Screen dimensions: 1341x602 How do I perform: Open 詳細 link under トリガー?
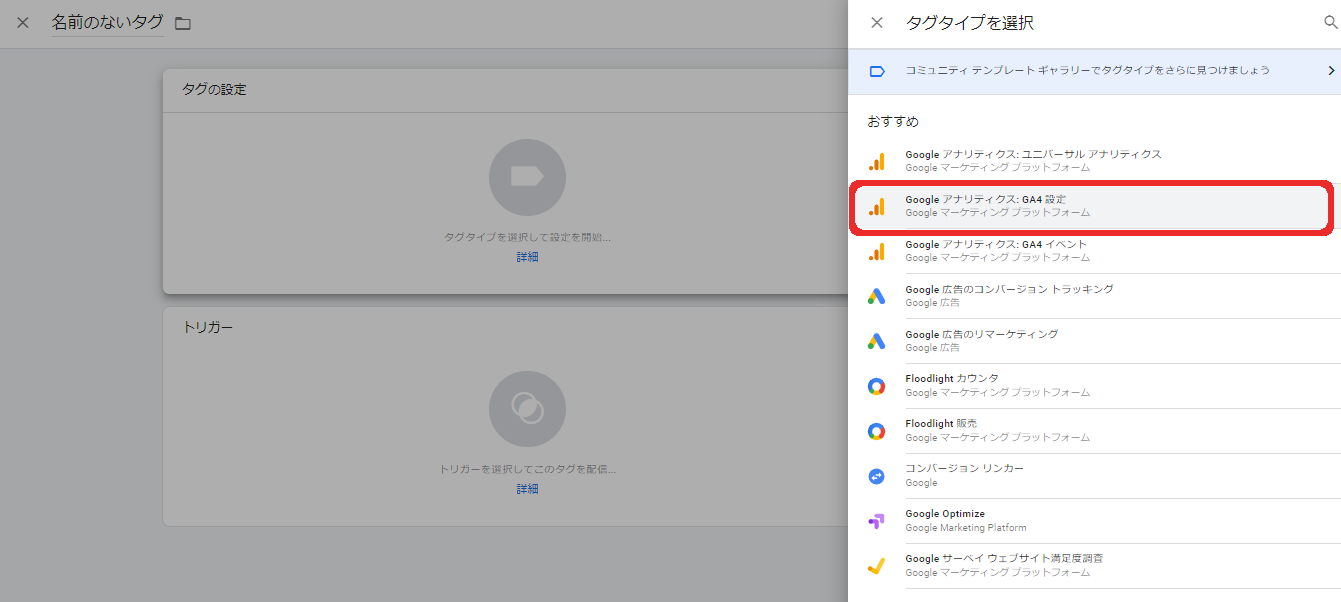527,489
